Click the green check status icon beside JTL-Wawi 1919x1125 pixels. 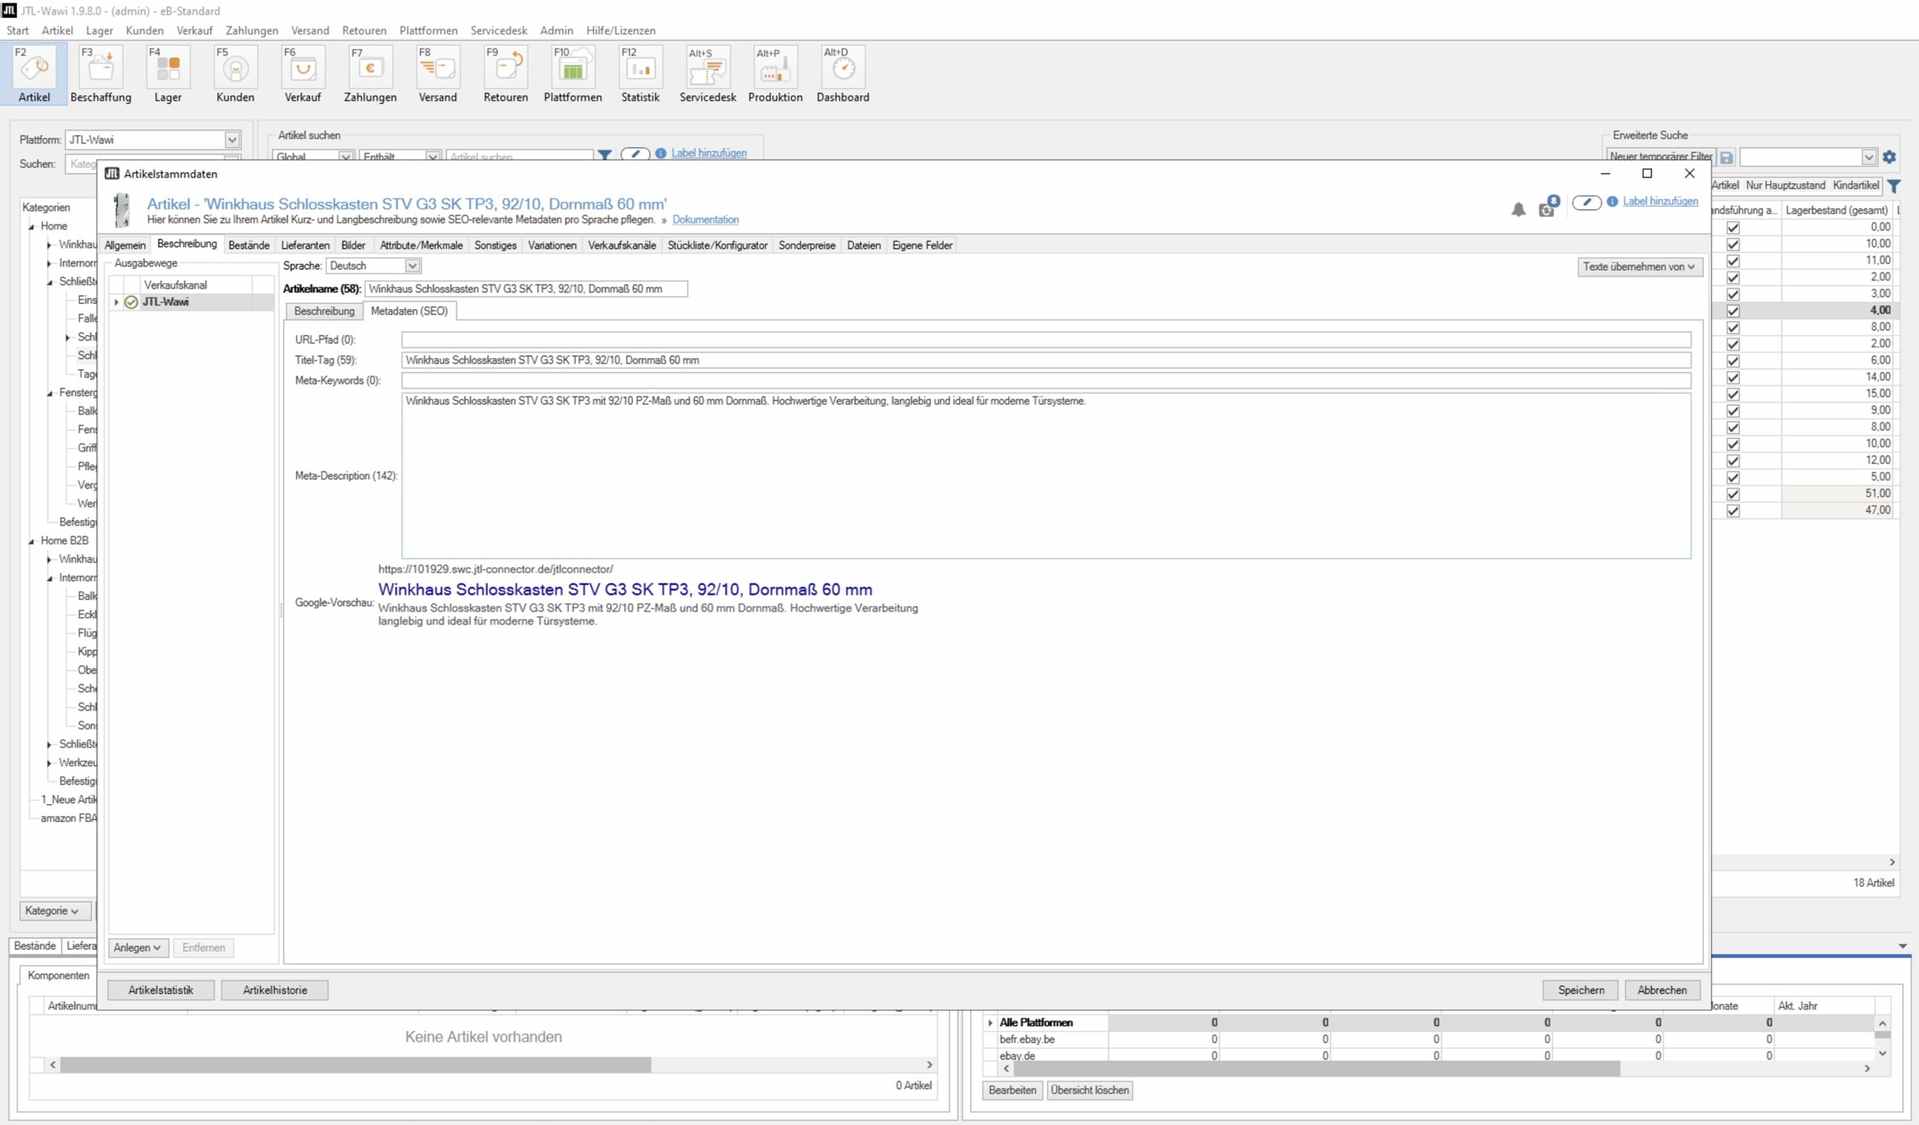(x=131, y=302)
